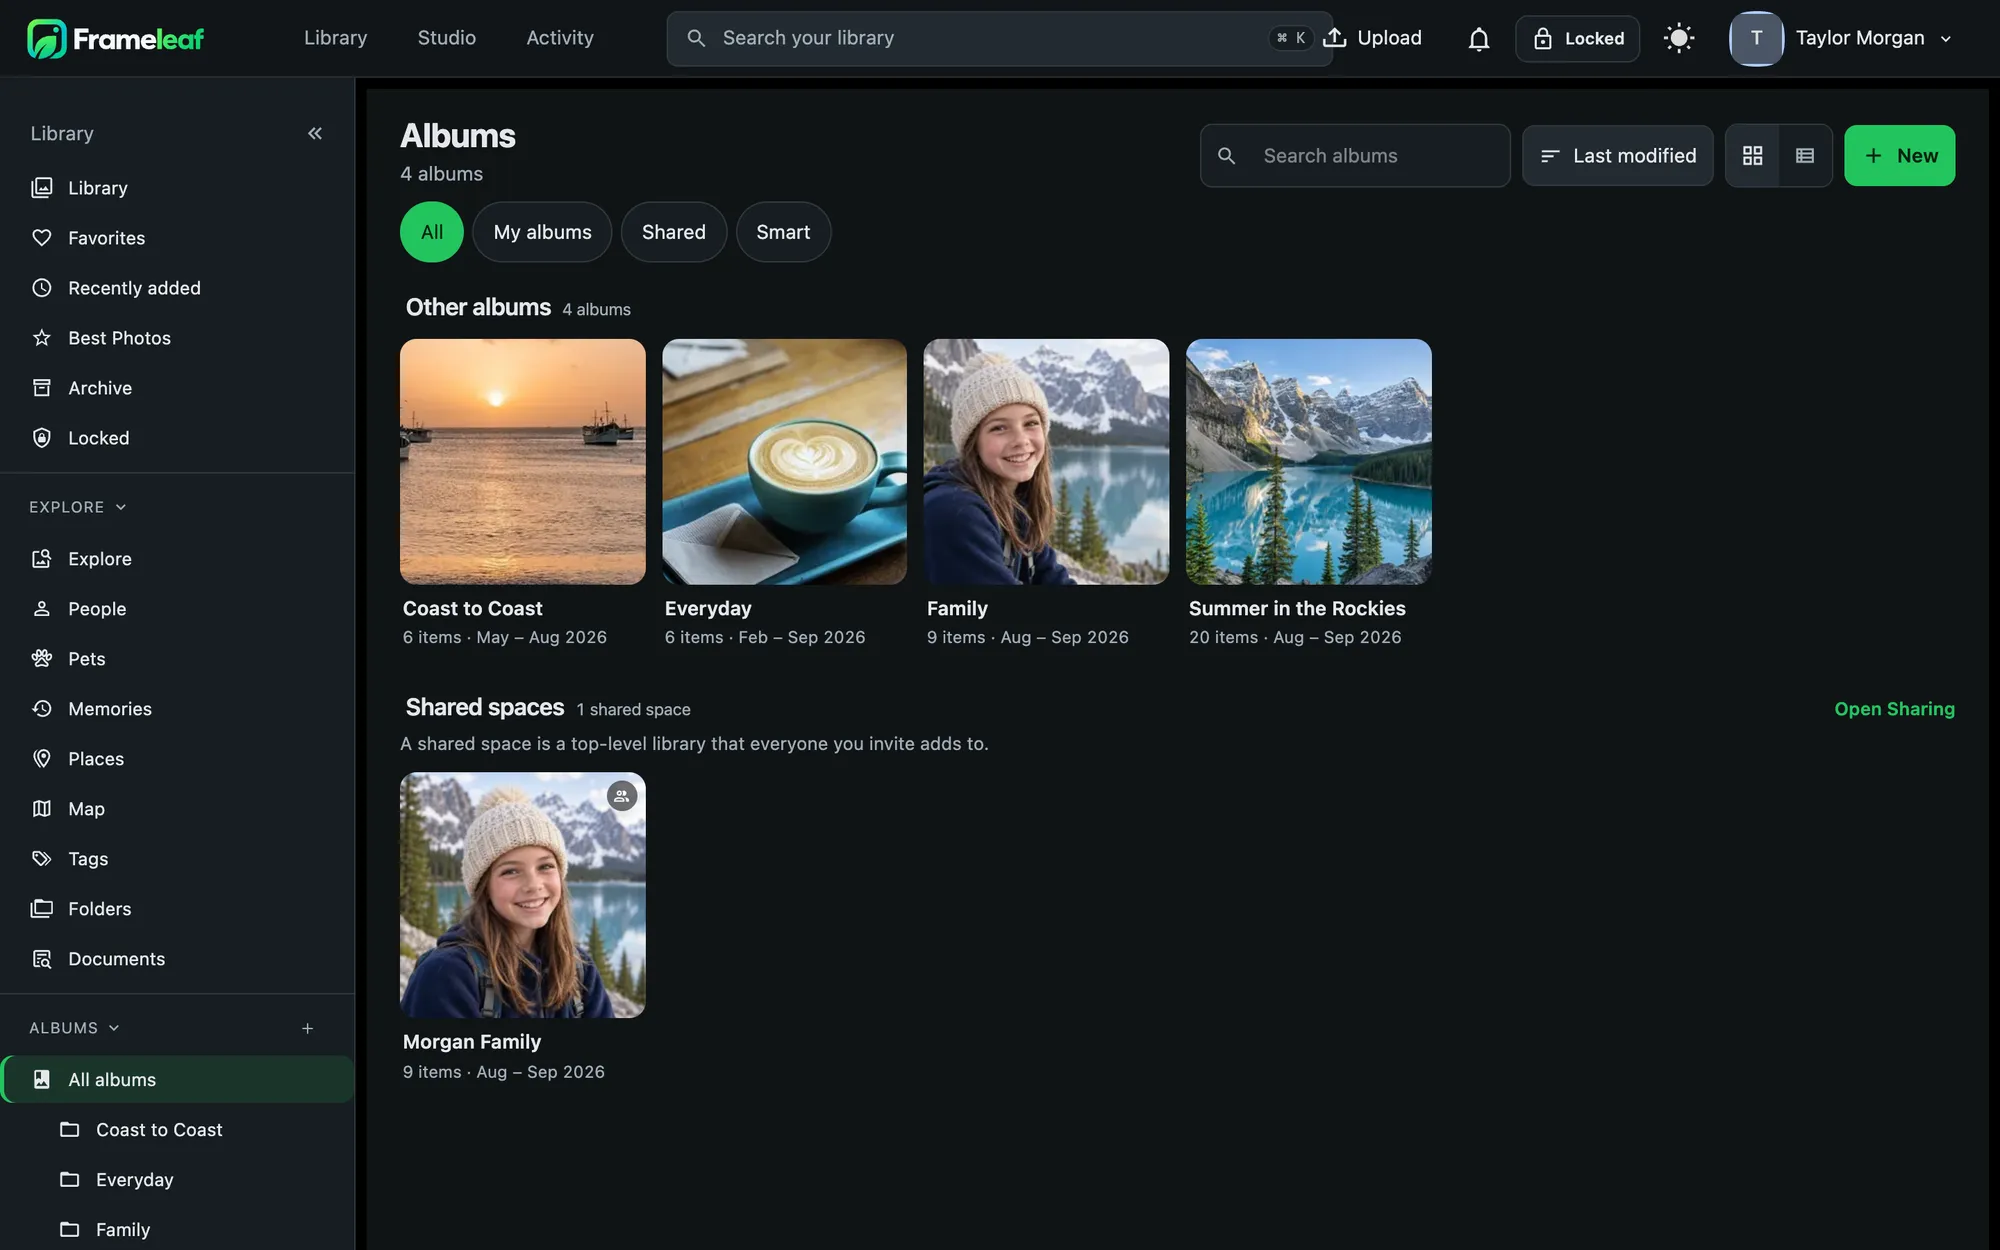The width and height of the screenshot is (2000, 1250).
Task: Open Tags in sidebar
Action: [177, 859]
